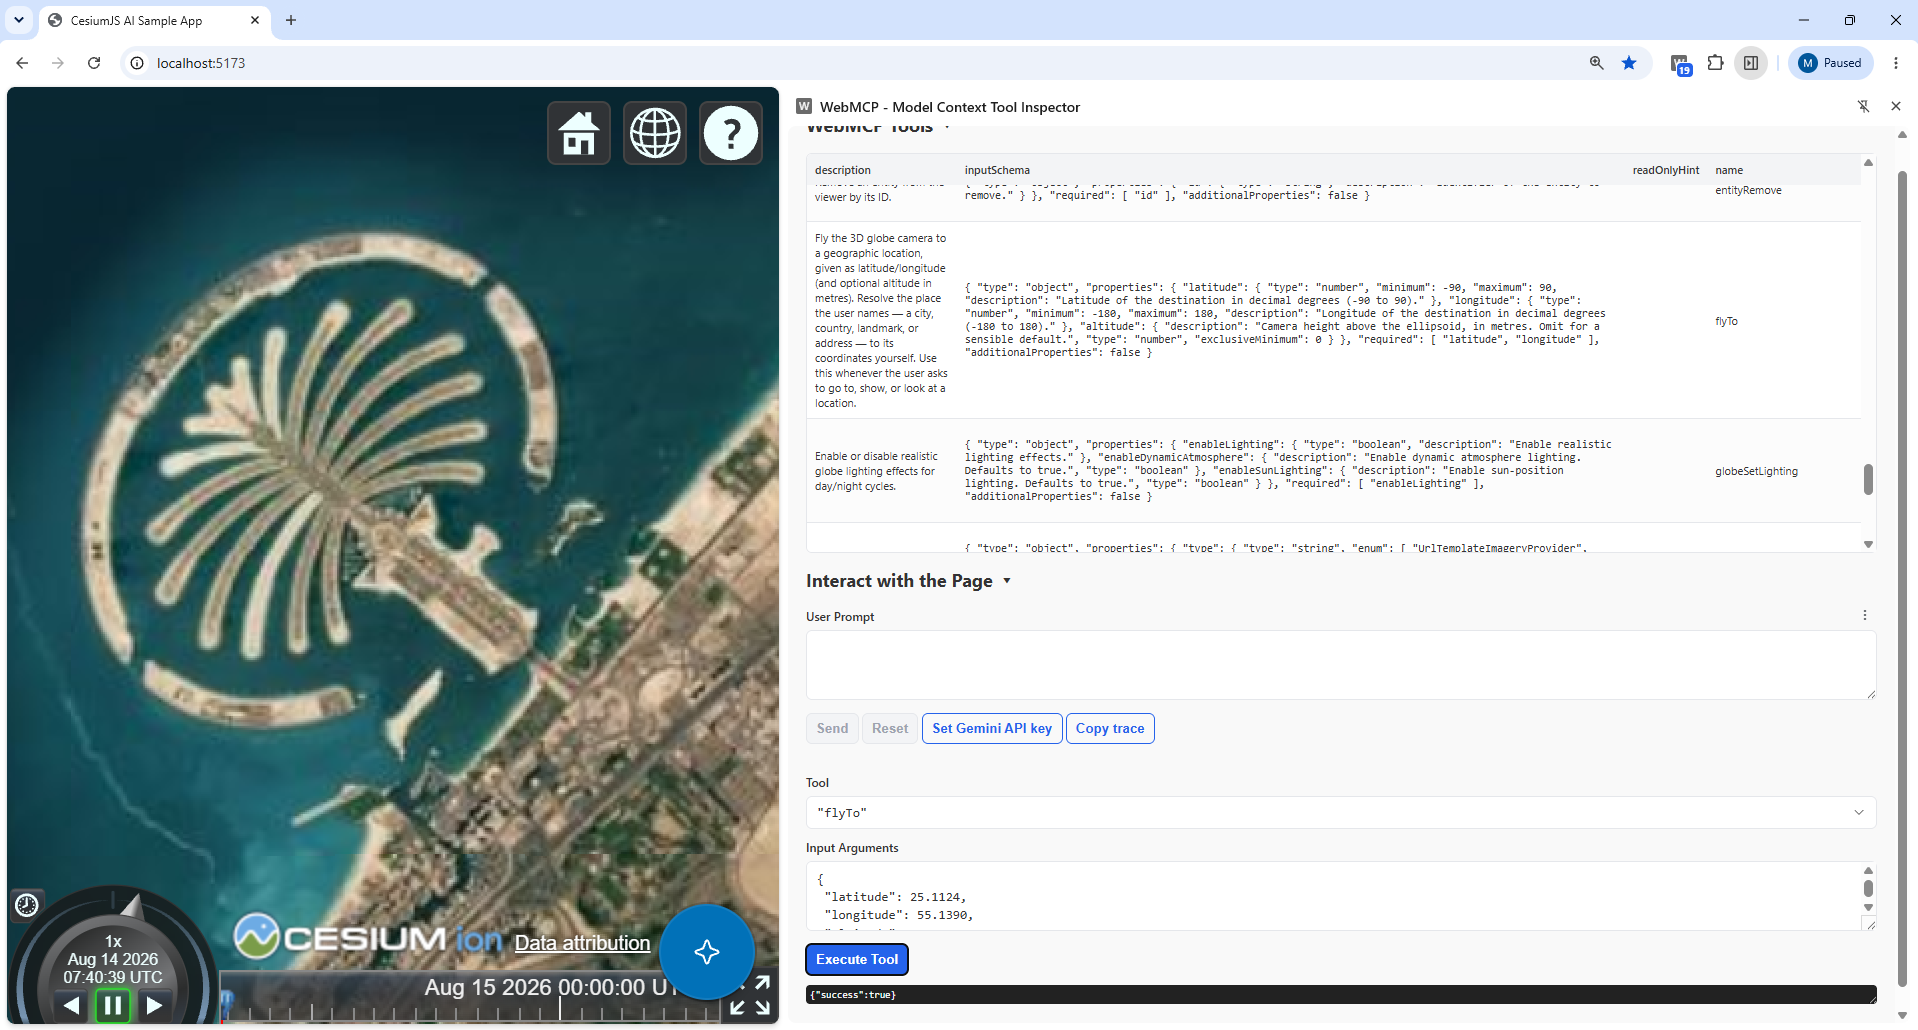Click the Cesium Home view button
The image size is (1918, 1030).
pos(579,133)
